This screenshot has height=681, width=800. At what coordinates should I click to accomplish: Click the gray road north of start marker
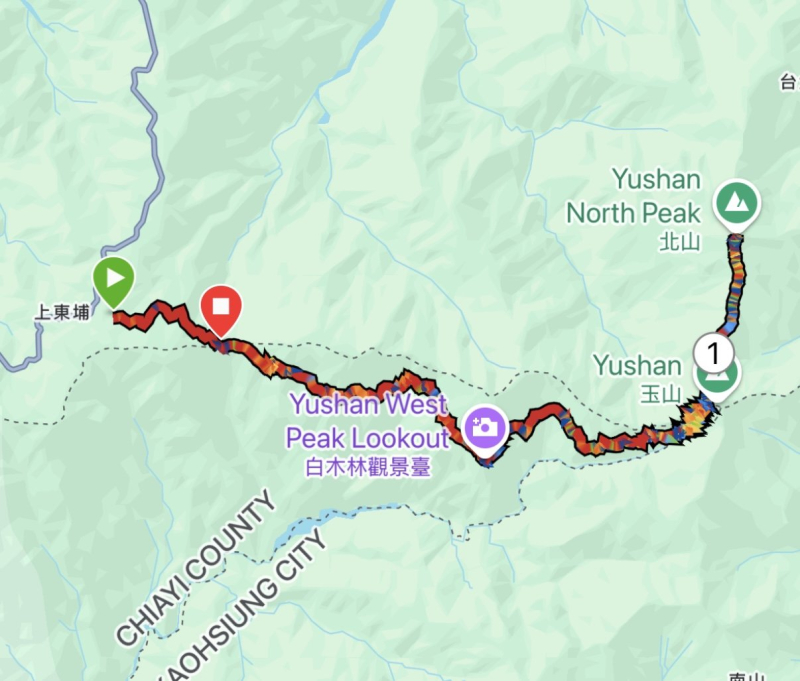(x=148, y=128)
